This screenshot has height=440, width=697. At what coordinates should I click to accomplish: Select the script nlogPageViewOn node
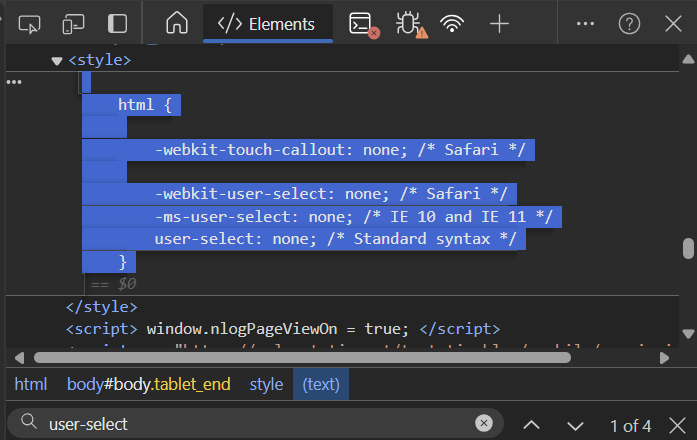pos(283,329)
